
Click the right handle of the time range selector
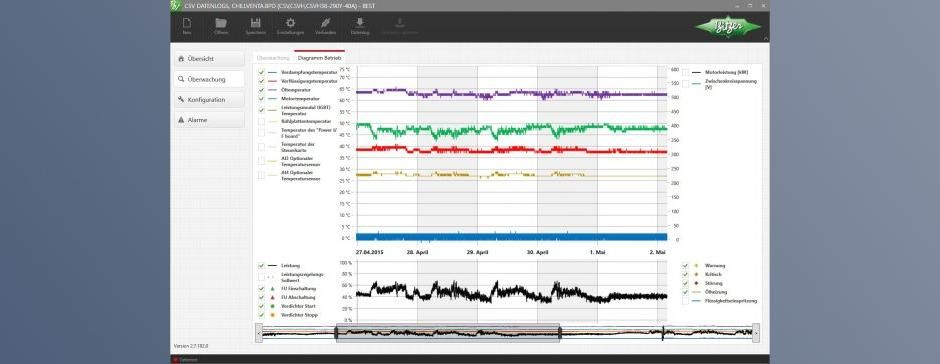[x=559, y=333]
